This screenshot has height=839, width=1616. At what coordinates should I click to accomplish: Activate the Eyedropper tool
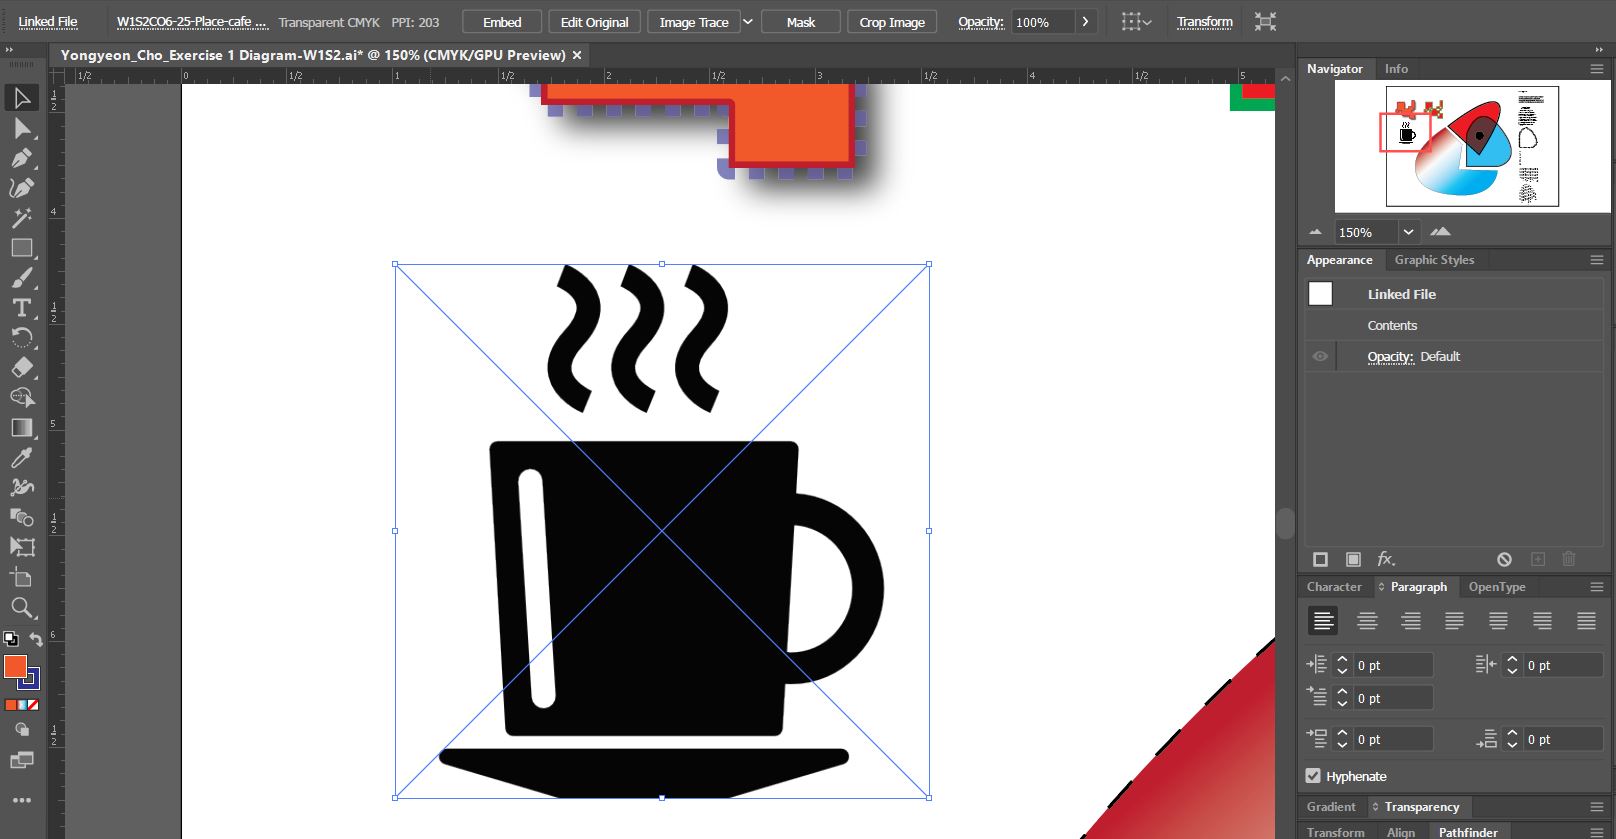coord(21,458)
